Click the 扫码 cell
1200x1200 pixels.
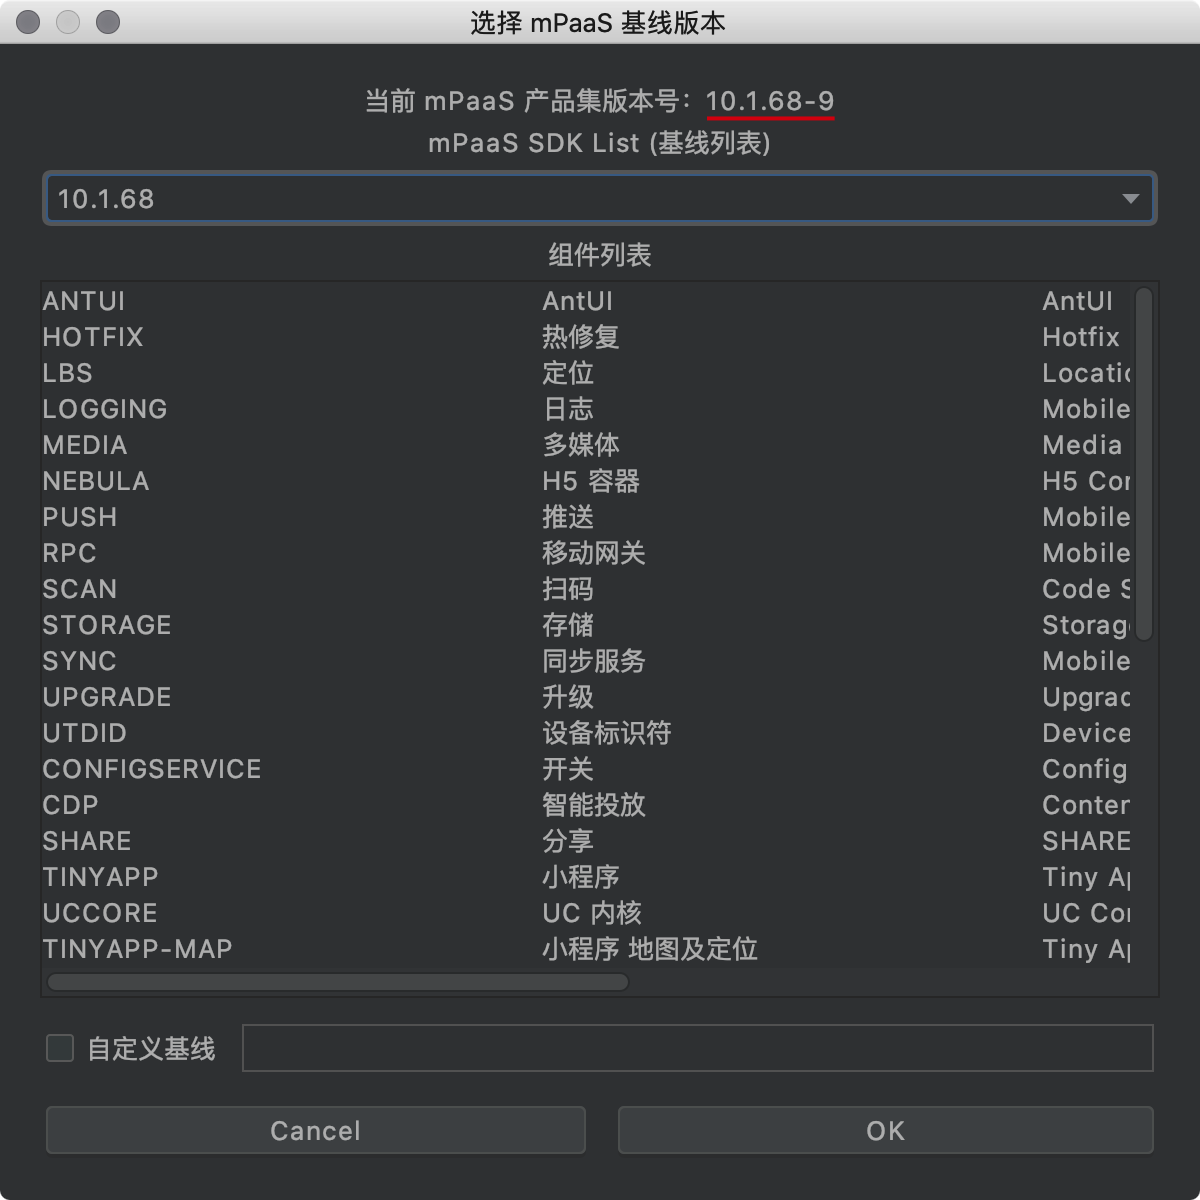(568, 589)
